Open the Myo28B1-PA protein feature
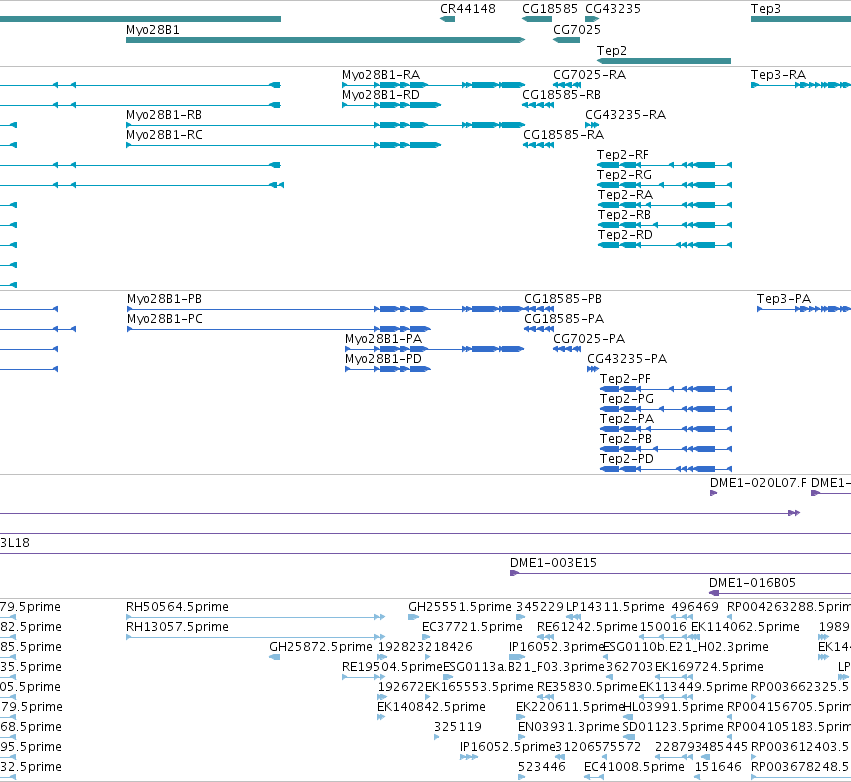851x782 pixels. [x=435, y=349]
